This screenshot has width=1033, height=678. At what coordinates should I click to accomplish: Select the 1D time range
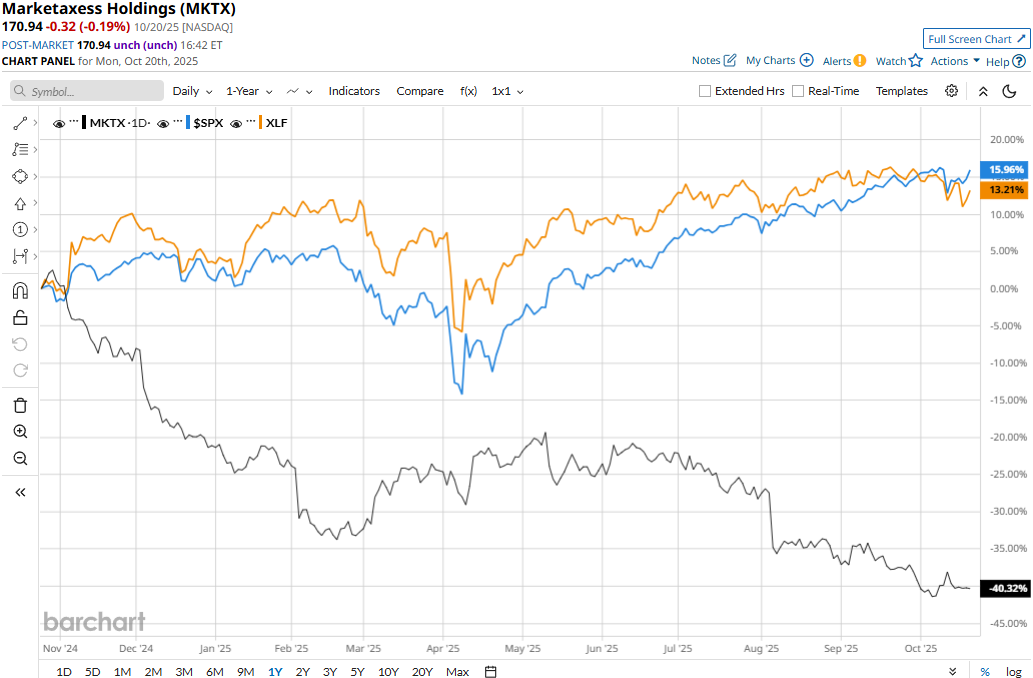pos(64,671)
